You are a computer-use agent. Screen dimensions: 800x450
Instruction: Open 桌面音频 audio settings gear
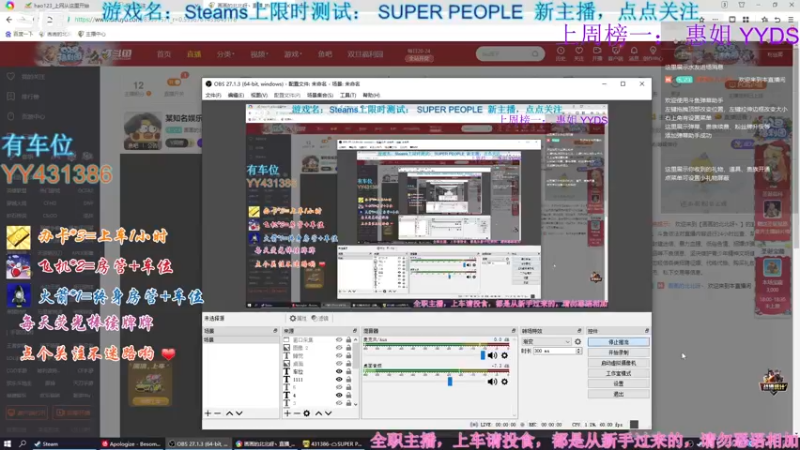click(x=505, y=382)
